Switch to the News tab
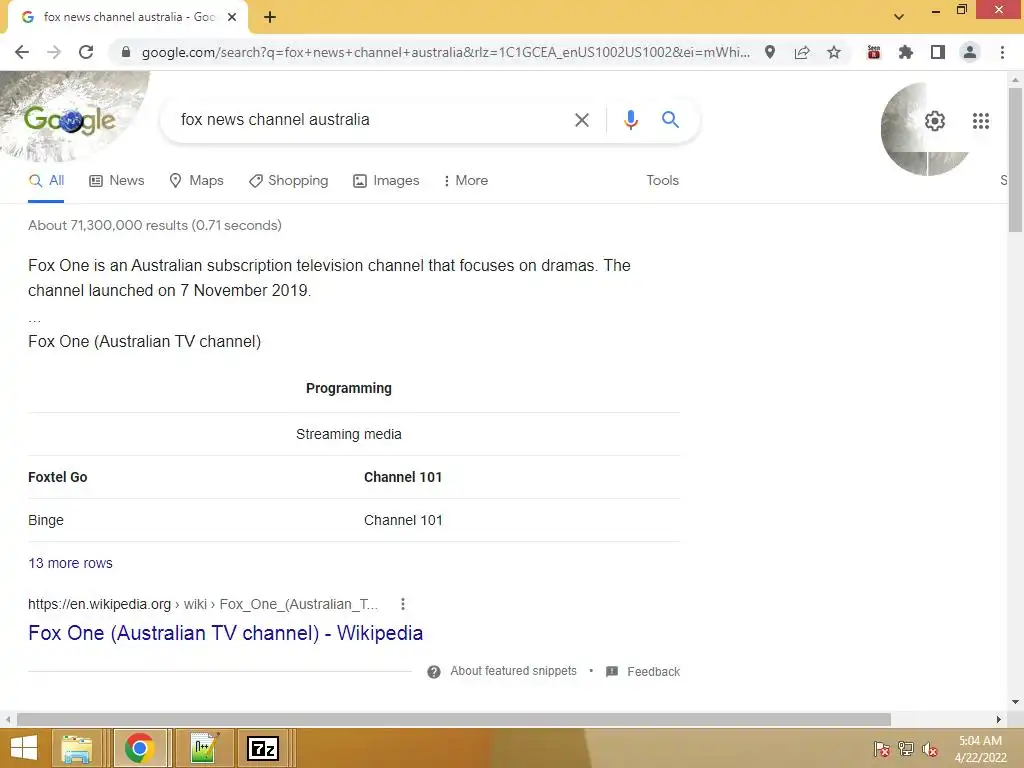The height and width of the screenshot is (768, 1024). tap(117, 180)
